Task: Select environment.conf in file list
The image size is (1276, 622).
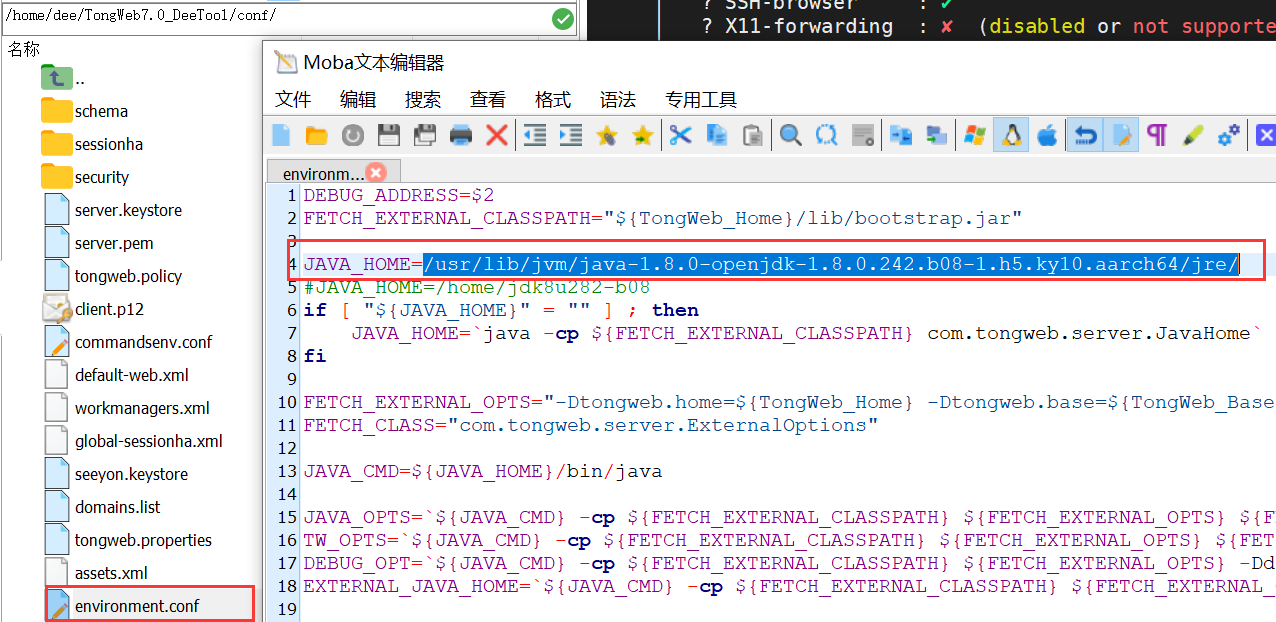Action: pos(136,606)
